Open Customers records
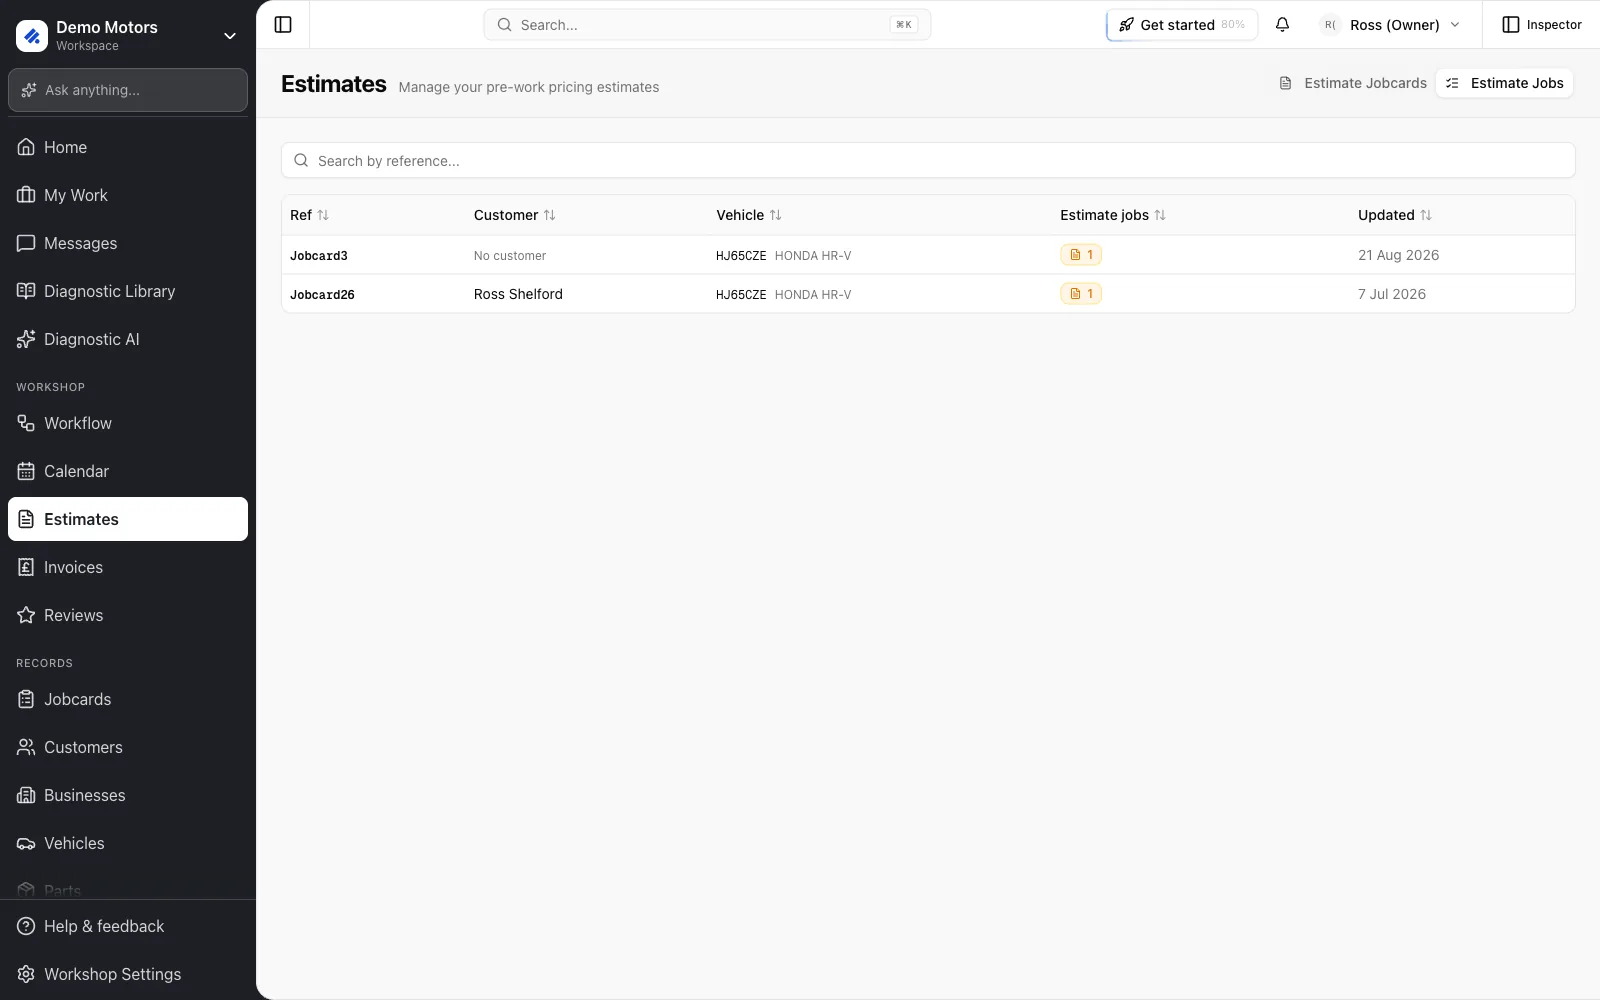The image size is (1600, 1000). coord(128,747)
